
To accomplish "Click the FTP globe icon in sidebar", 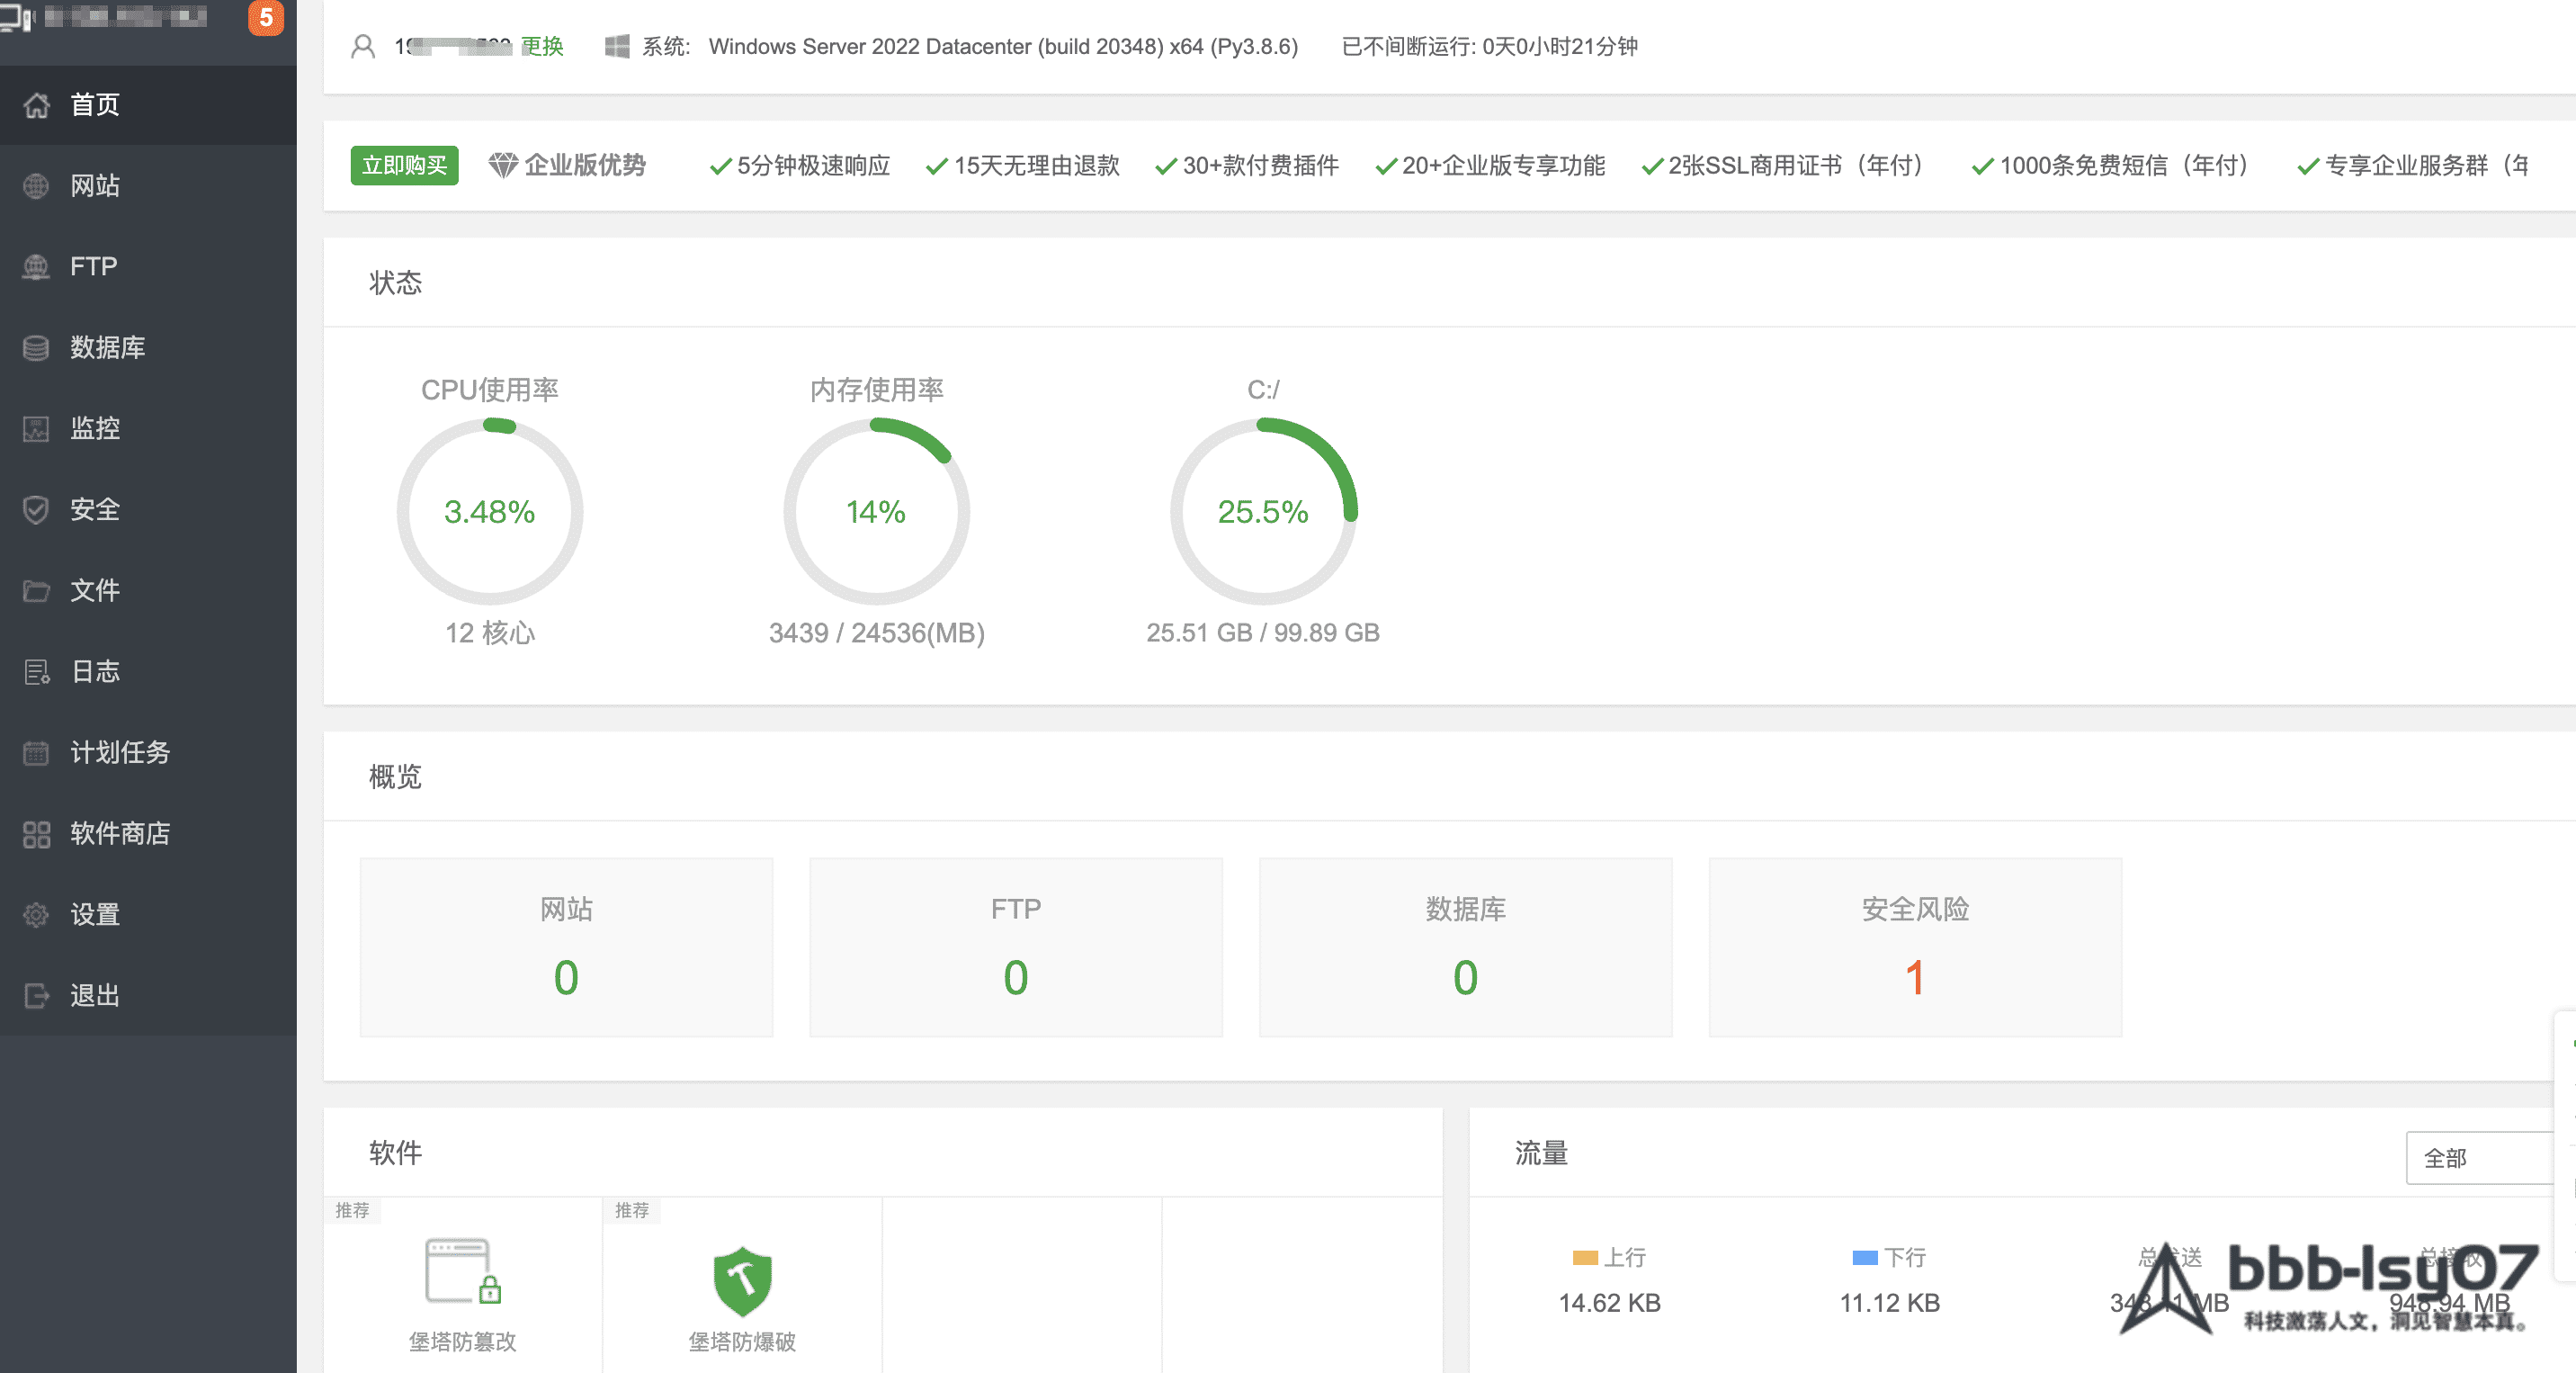I will 37,267.
